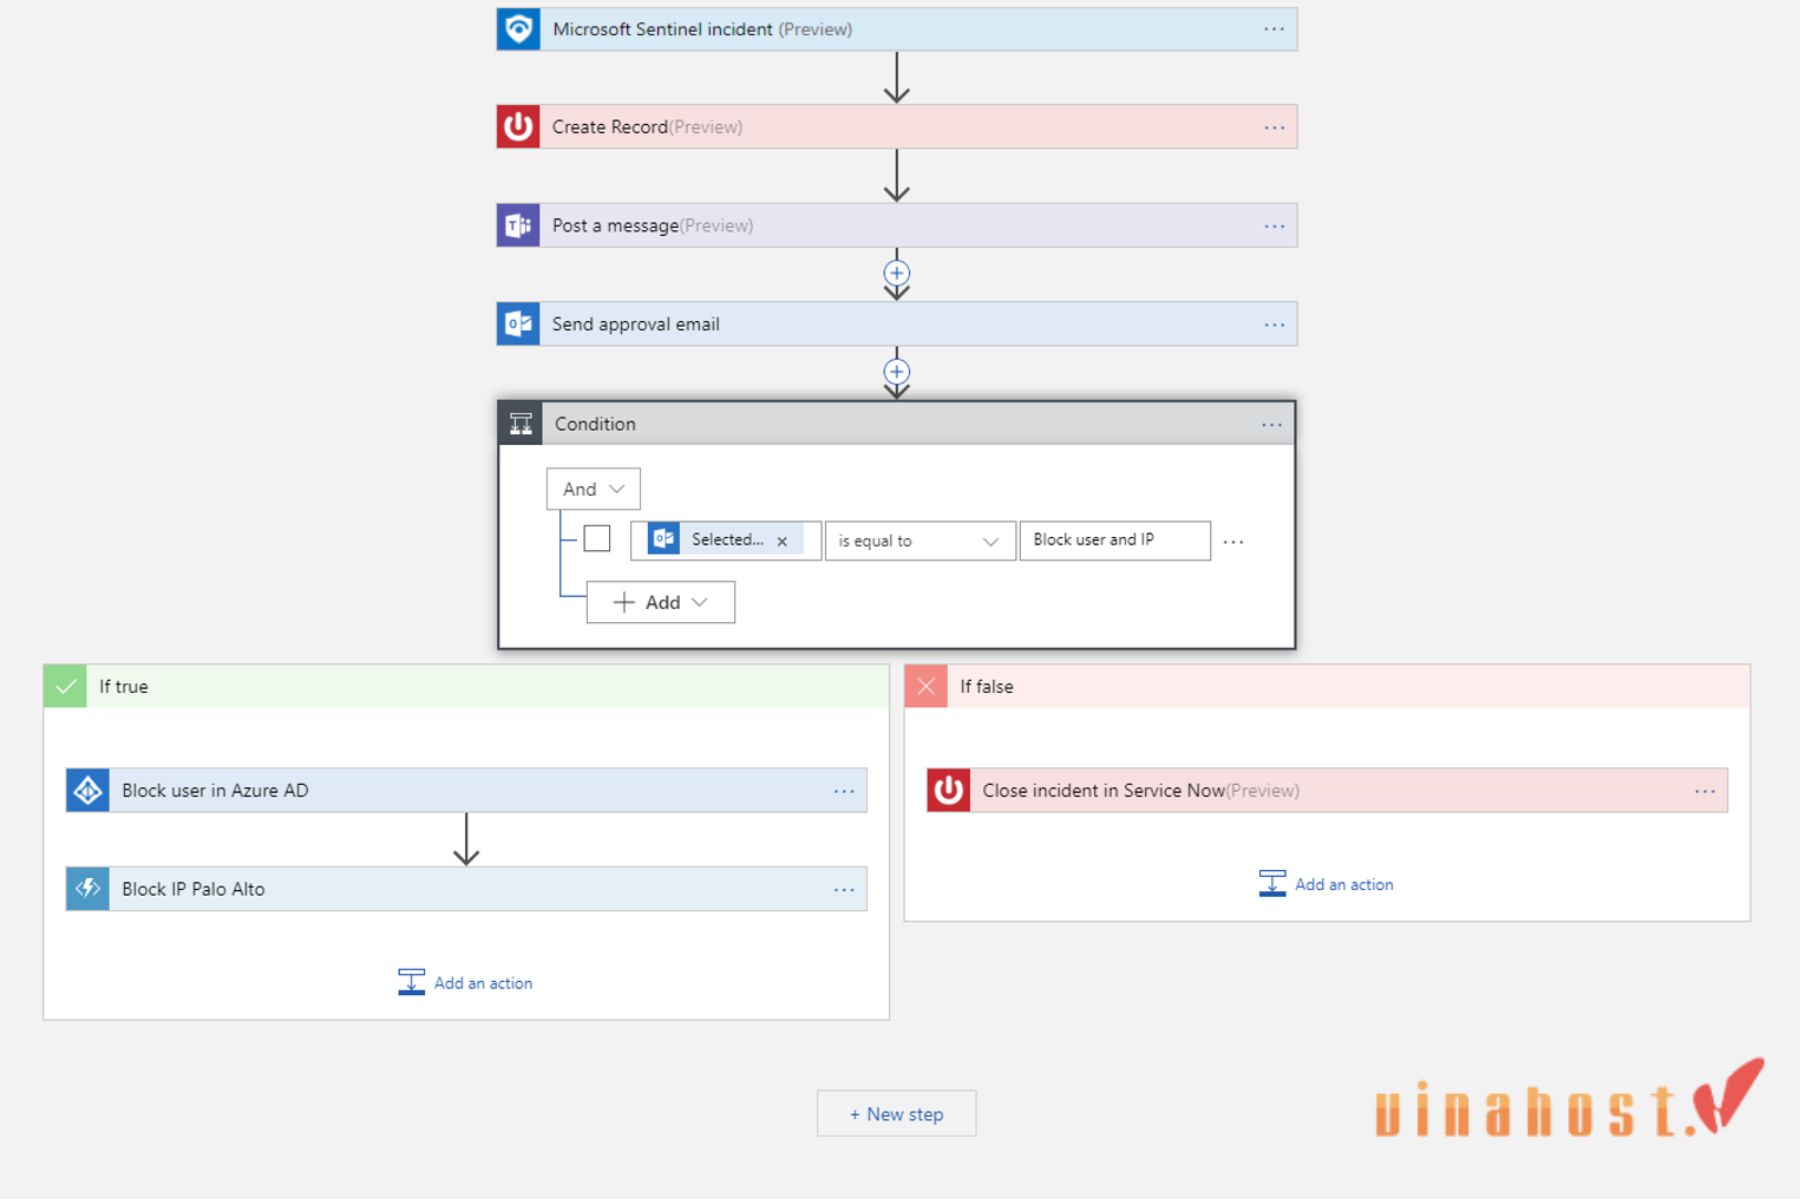Click the red X If false icon
Viewport: 1800px width, 1200px height.
click(x=926, y=686)
